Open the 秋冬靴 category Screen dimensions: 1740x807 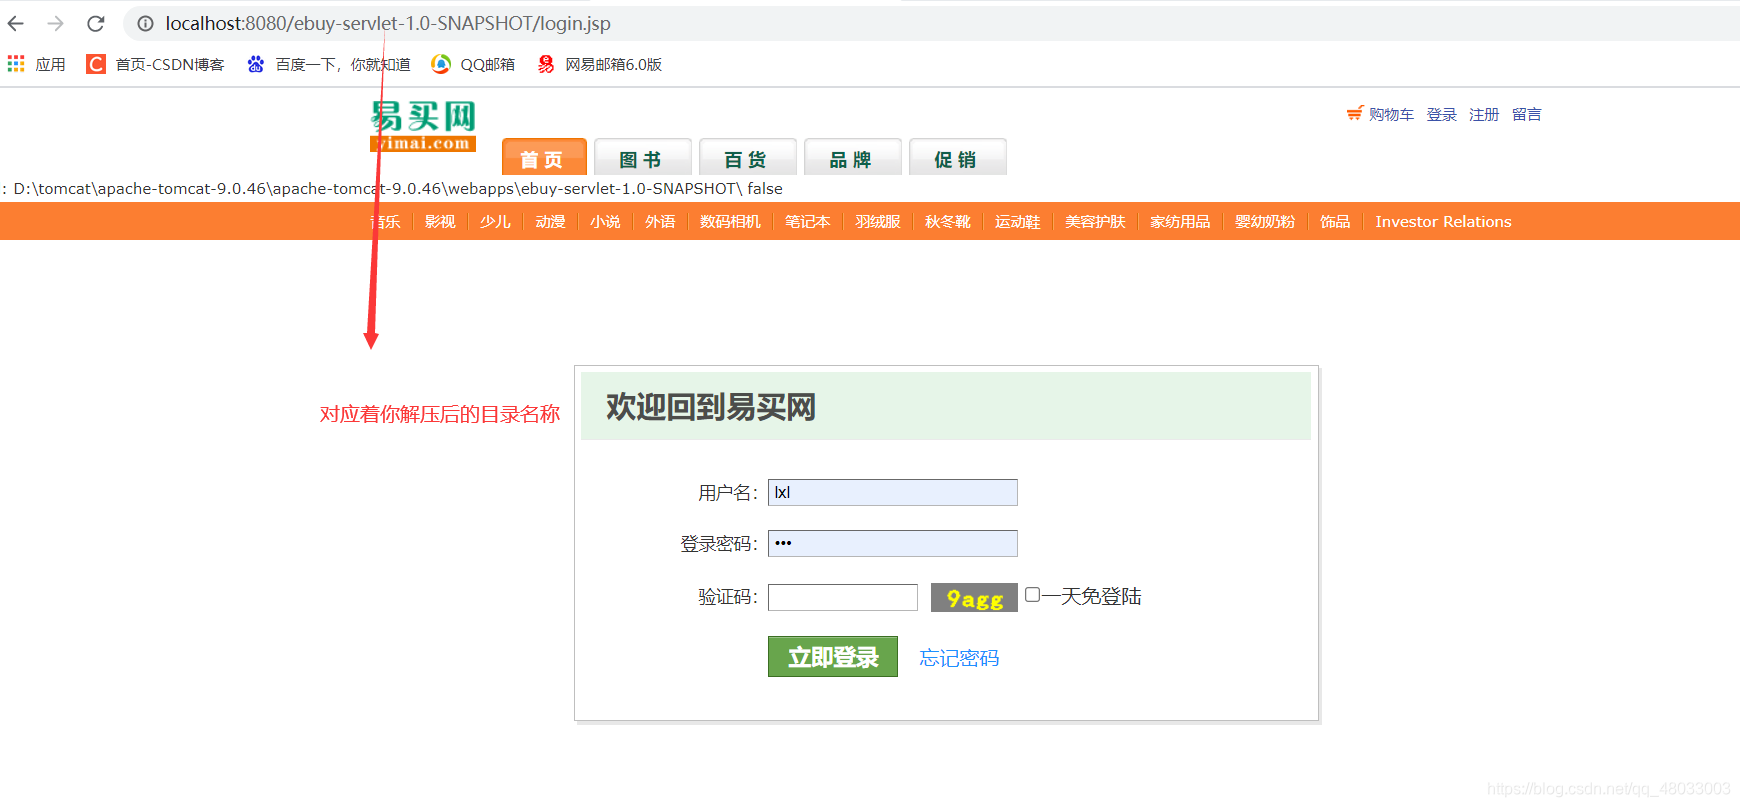click(948, 222)
